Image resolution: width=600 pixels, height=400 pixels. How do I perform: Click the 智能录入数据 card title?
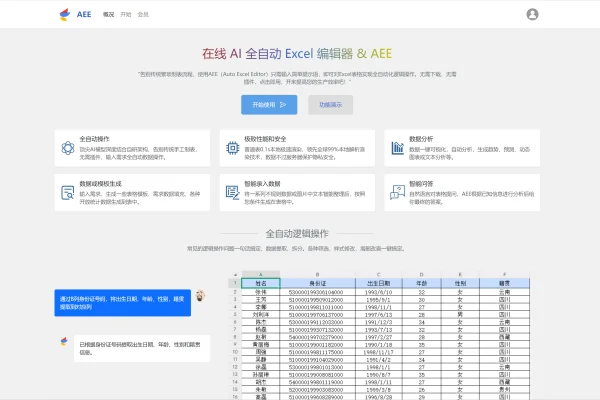(x=262, y=184)
